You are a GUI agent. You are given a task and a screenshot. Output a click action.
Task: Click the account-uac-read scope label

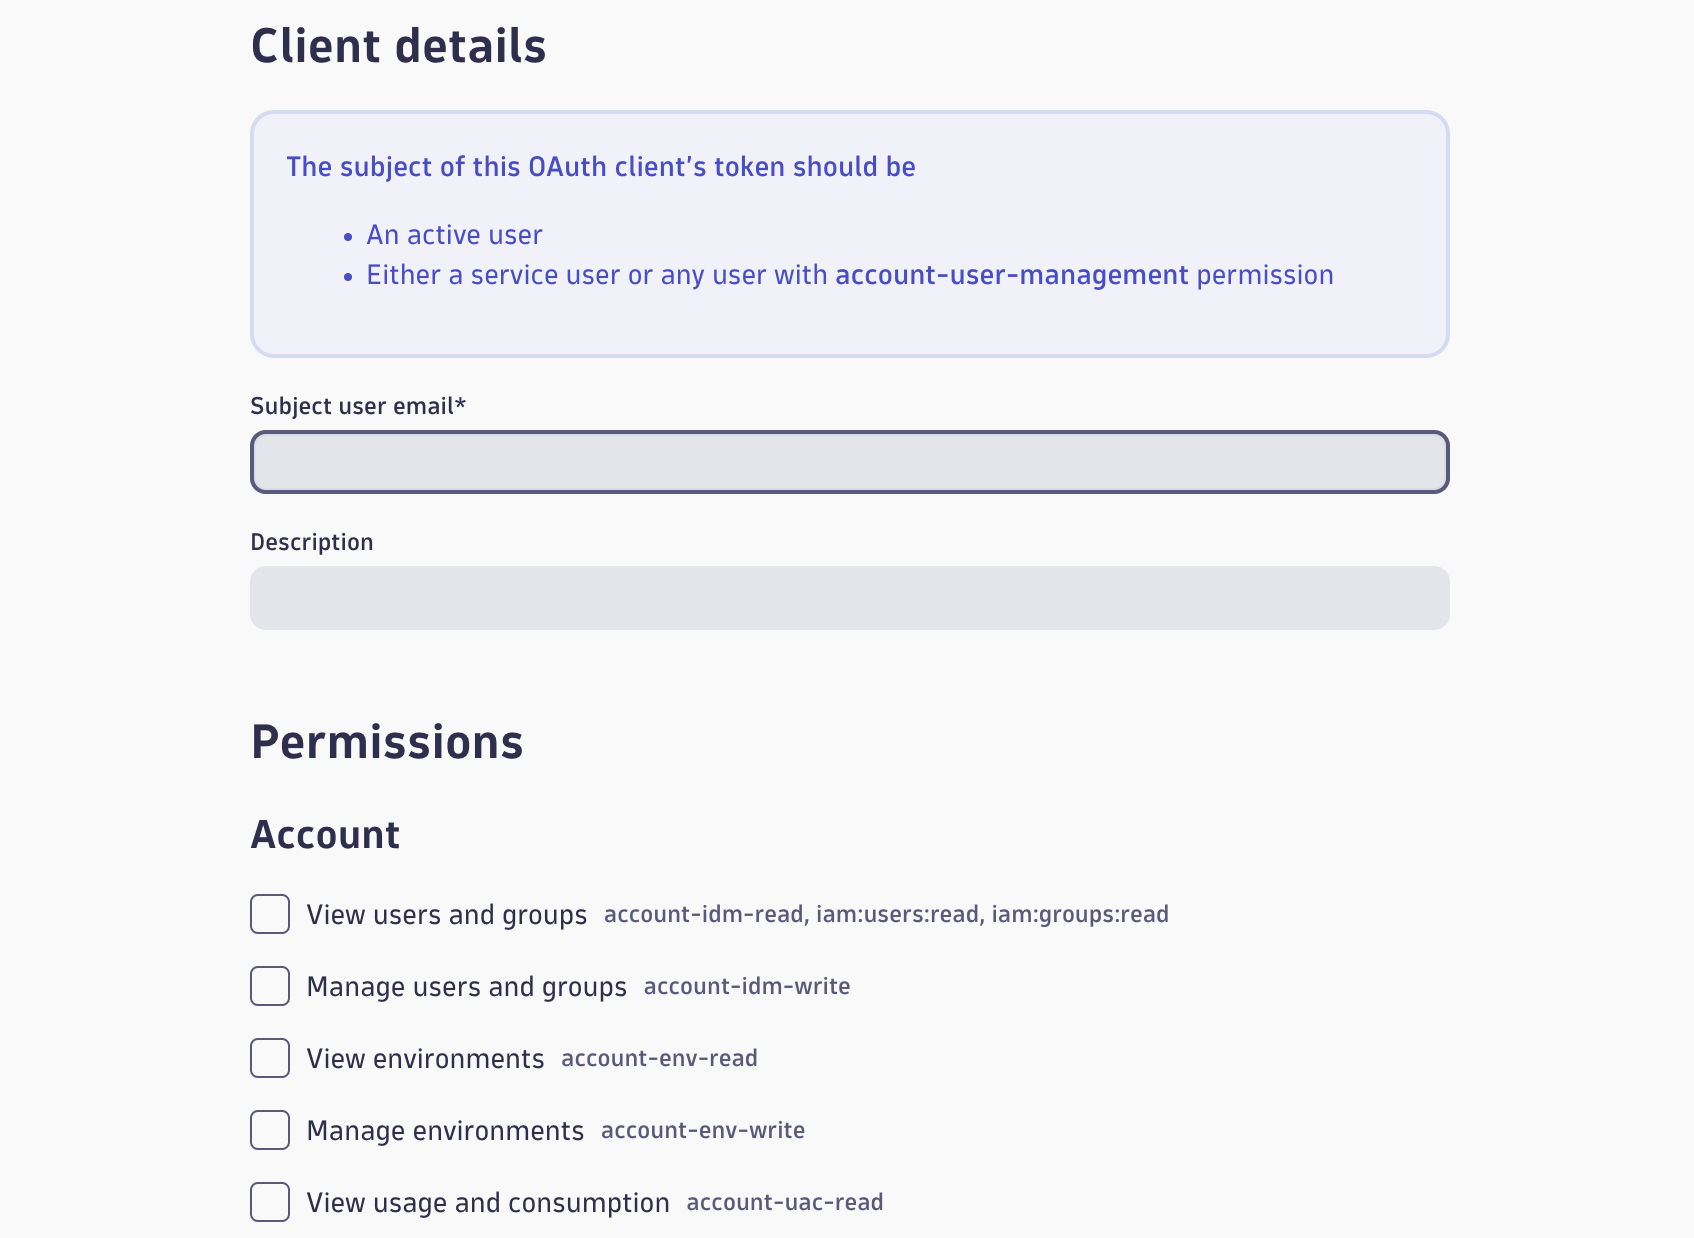pyautogui.click(x=784, y=1202)
